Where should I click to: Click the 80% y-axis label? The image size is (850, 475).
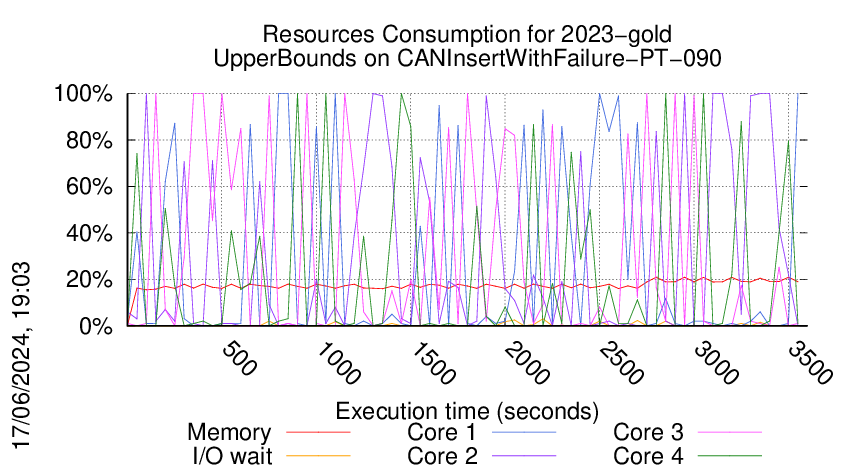tap(89, 140)
